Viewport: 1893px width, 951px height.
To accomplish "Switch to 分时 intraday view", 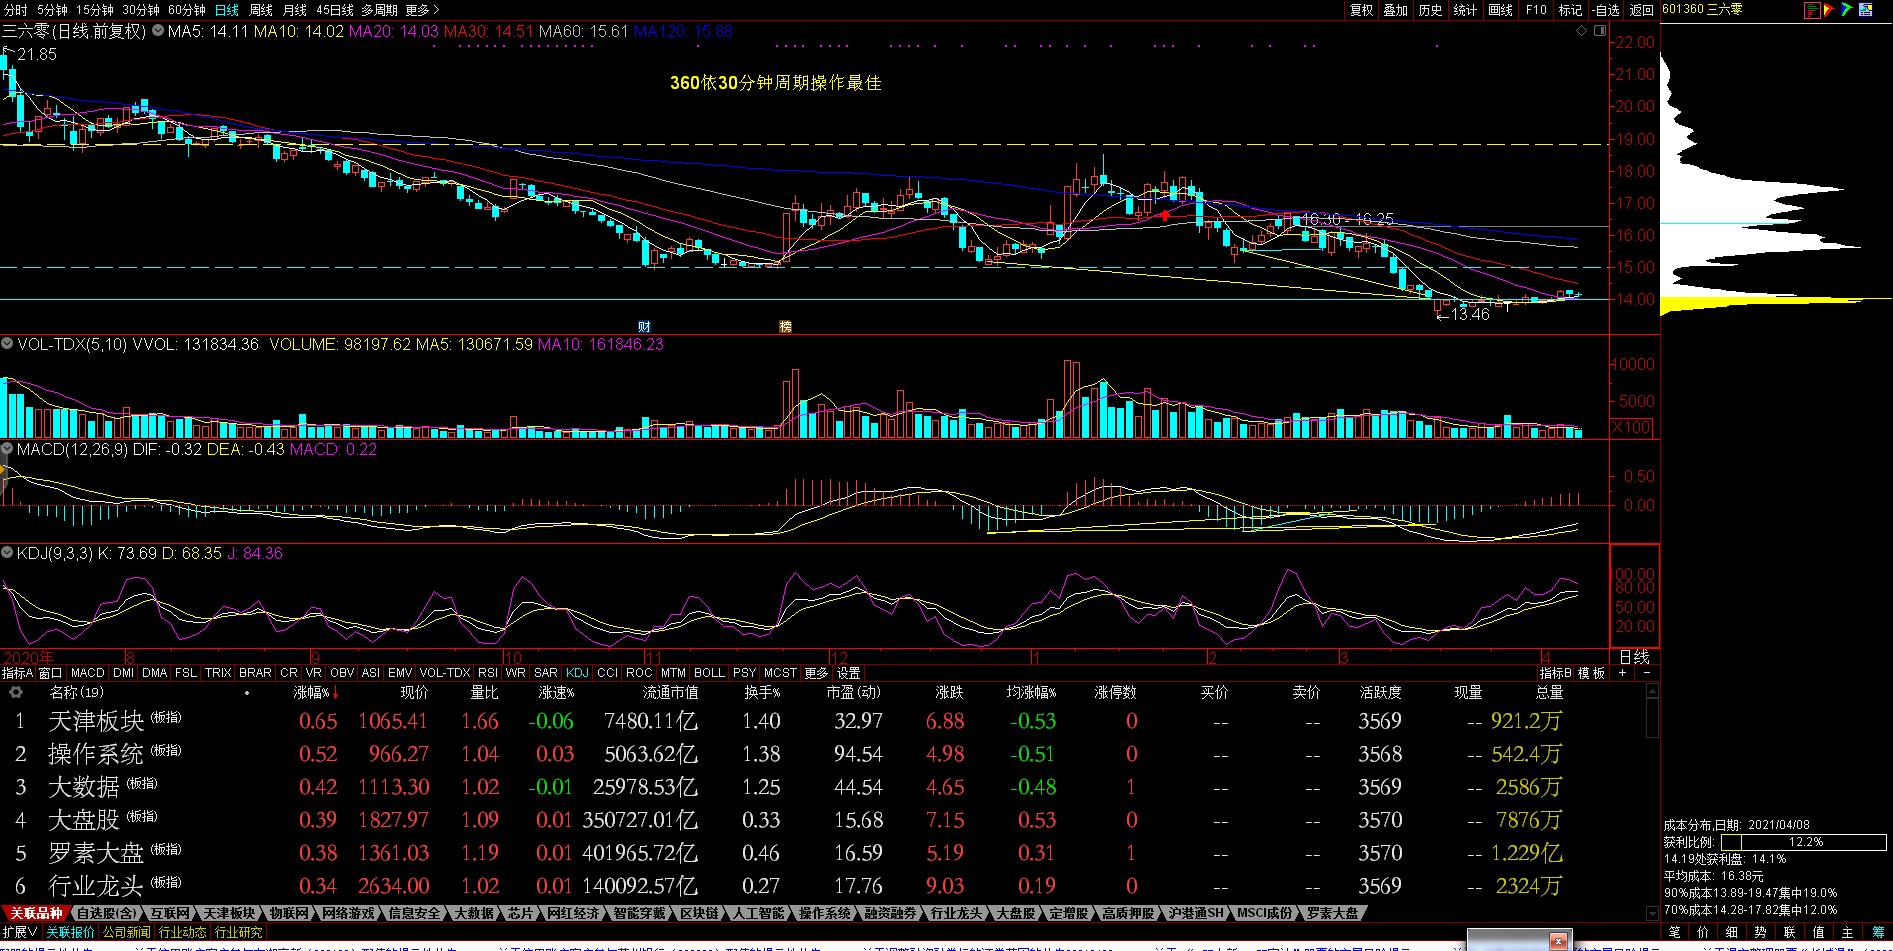I will pos(15,10).
